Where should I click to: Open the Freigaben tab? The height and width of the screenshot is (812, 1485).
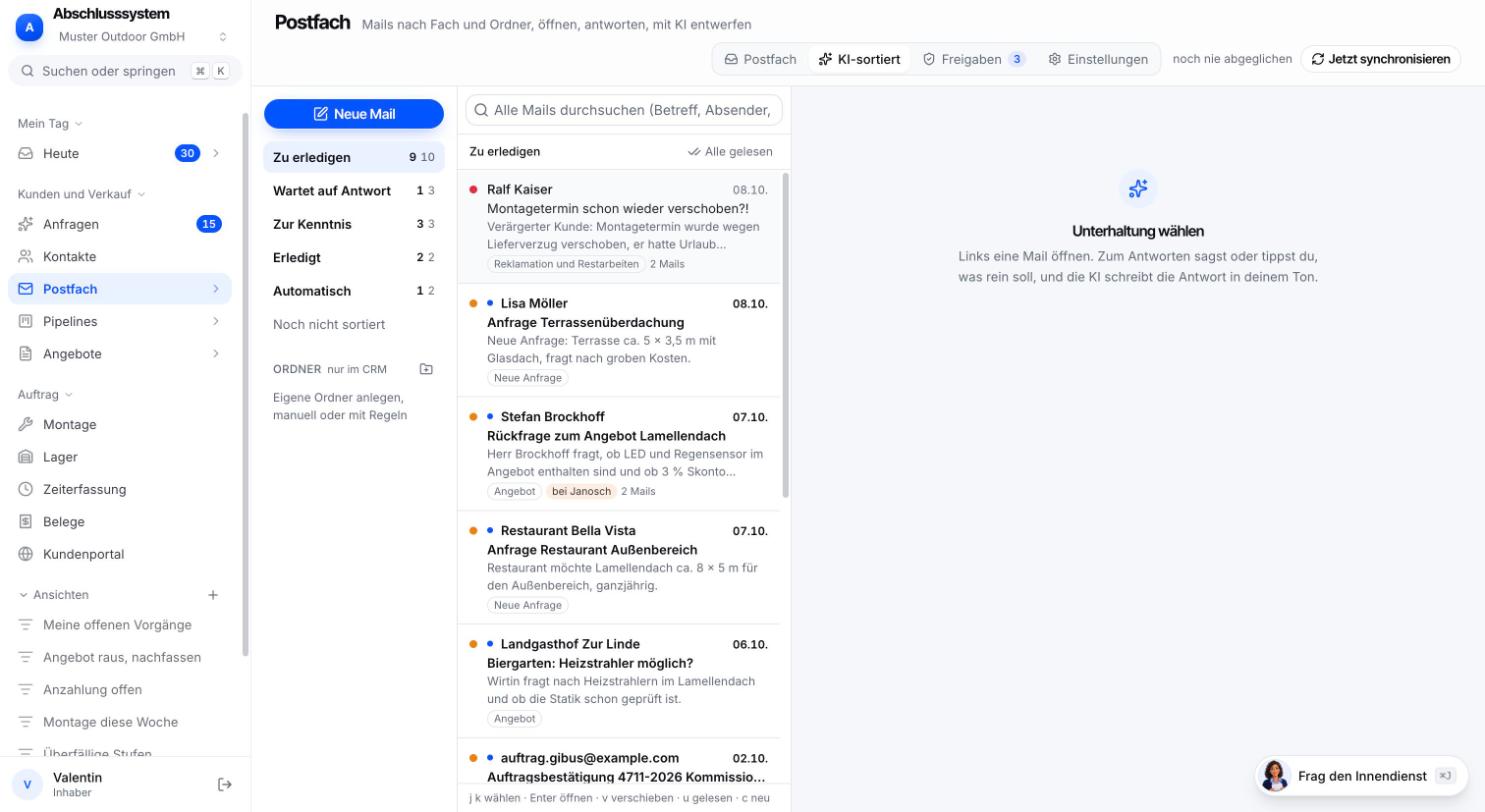point(974,59)
